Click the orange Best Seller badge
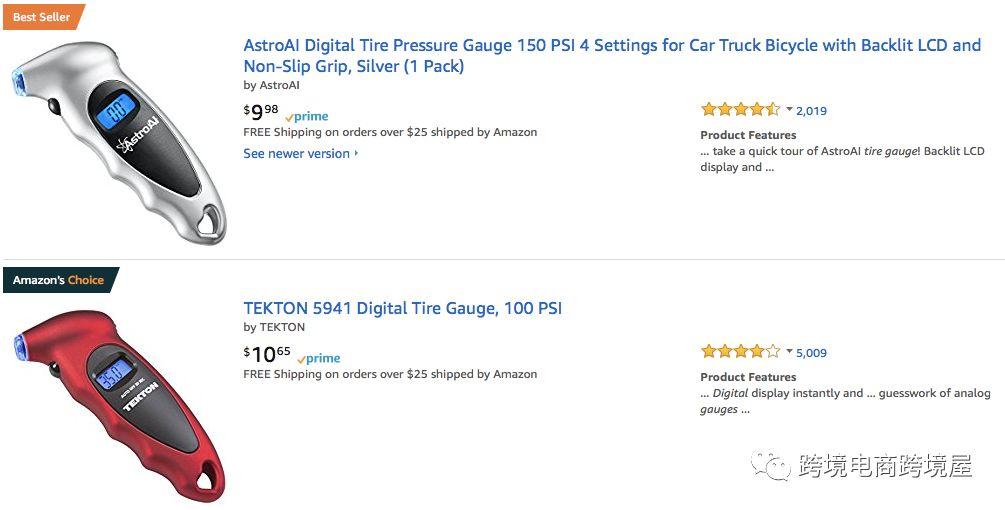 point(41,17)
